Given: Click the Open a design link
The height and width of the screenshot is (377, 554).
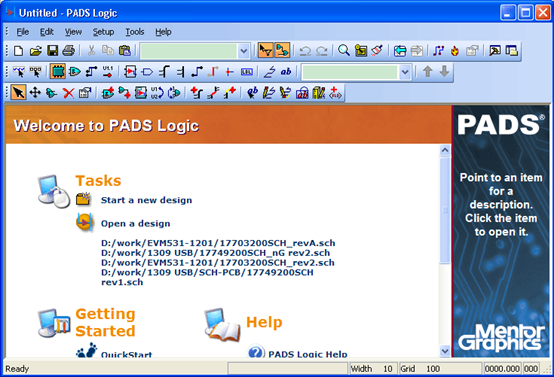Looking at the screenshot, I should click(136, 224).
